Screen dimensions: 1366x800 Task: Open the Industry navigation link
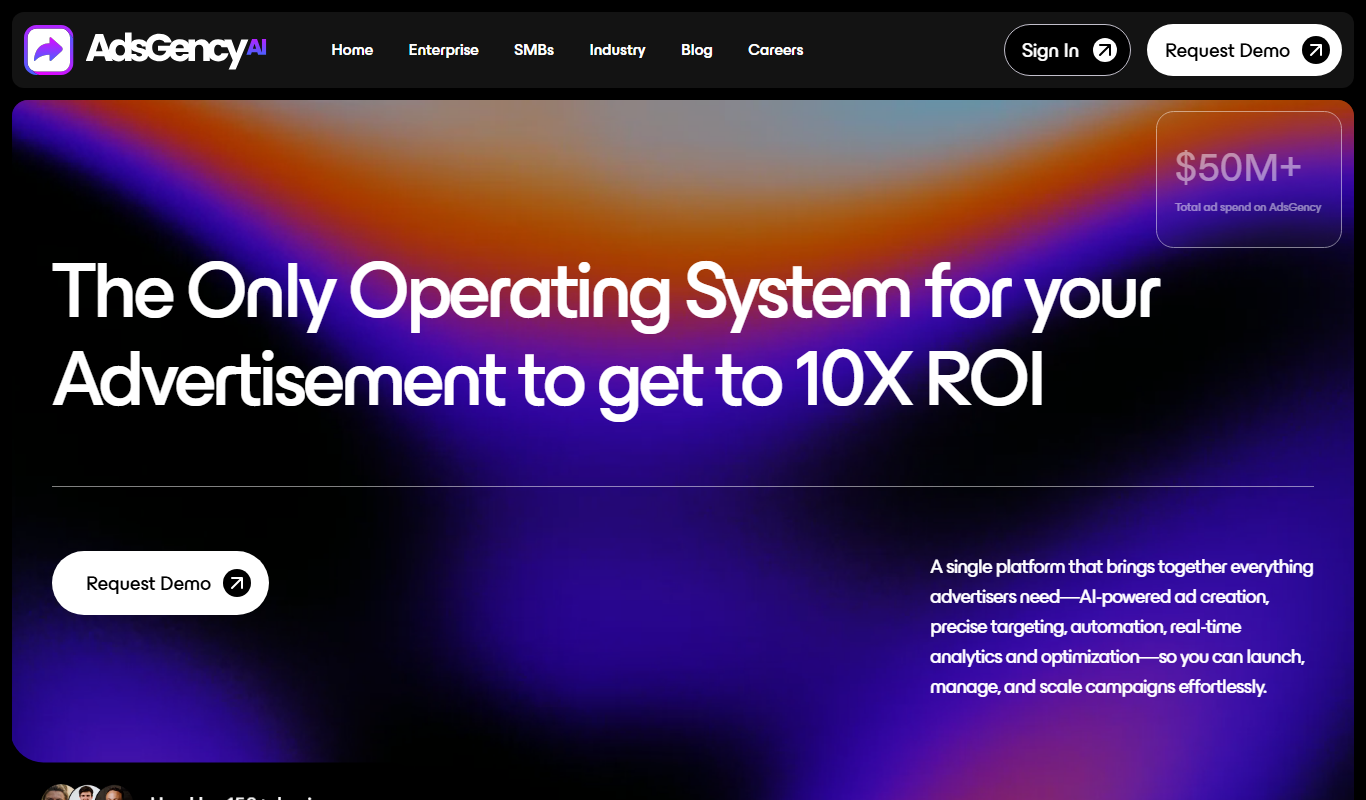click(617, 50)
